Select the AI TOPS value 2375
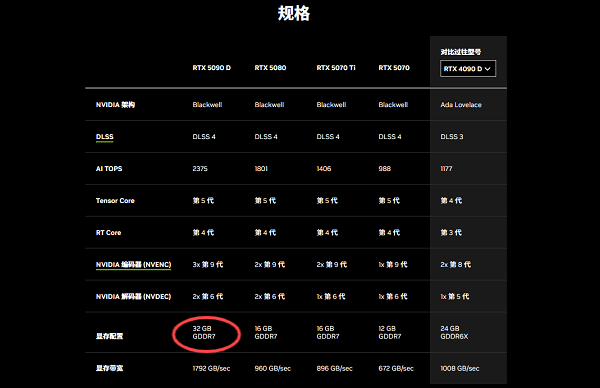 pyautogui.click(x=200, y=169)
